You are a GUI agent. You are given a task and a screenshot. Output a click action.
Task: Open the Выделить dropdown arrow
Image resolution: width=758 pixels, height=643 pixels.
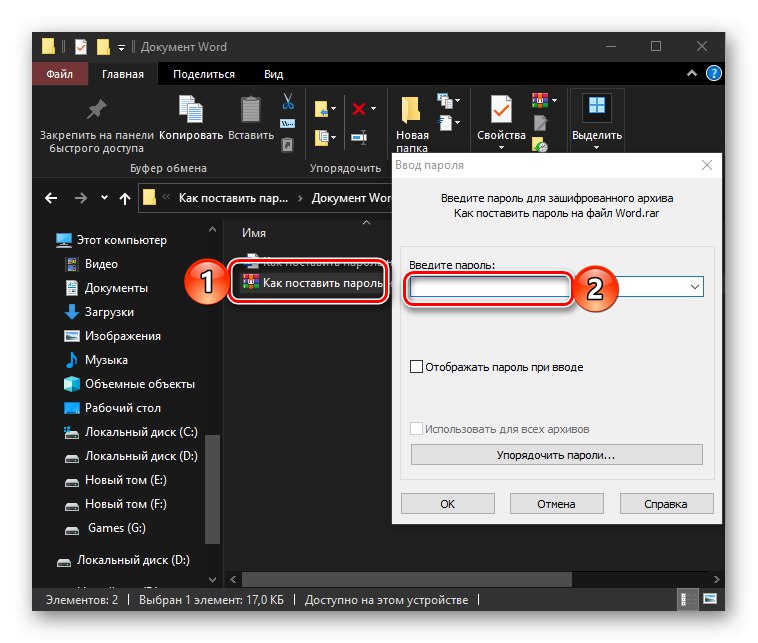(x=596, y=147)
